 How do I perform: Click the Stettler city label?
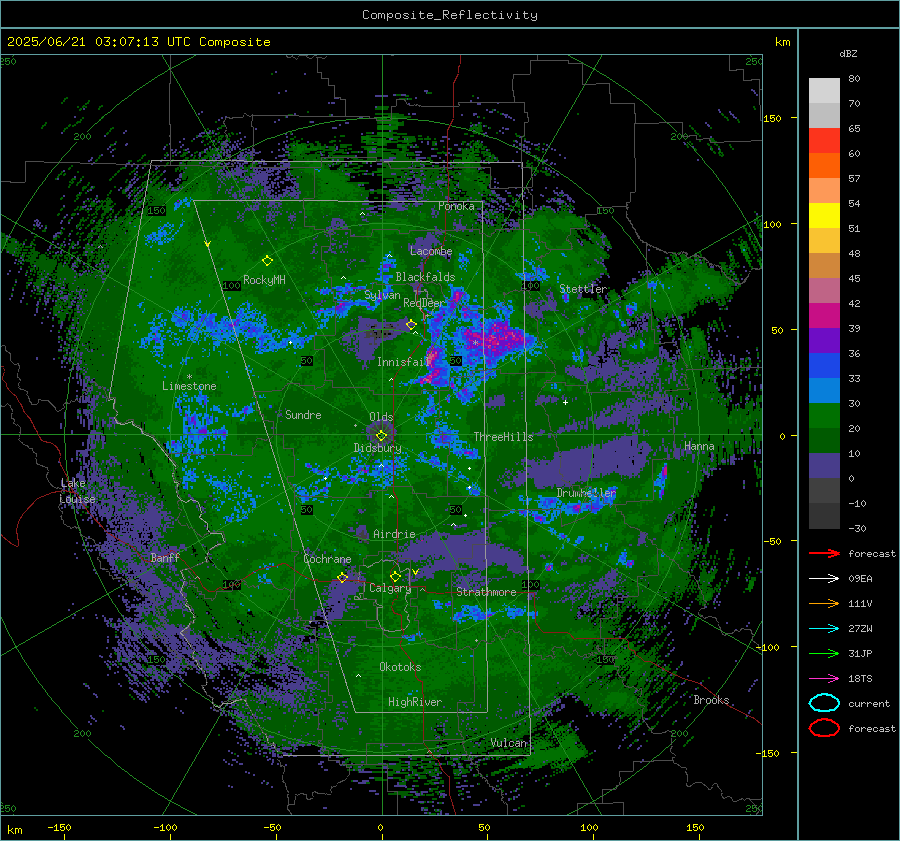[583, 289]
